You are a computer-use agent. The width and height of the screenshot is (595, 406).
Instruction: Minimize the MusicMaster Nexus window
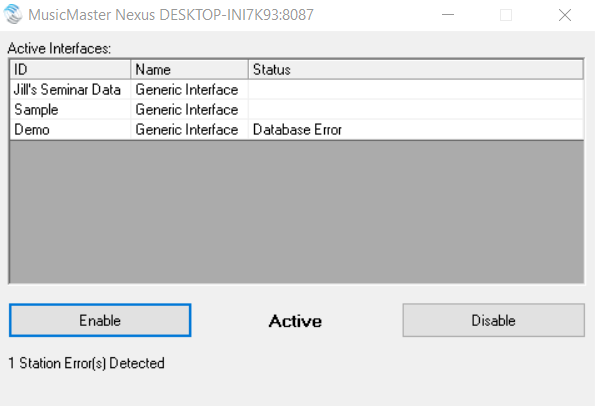(x=448, y=15)
